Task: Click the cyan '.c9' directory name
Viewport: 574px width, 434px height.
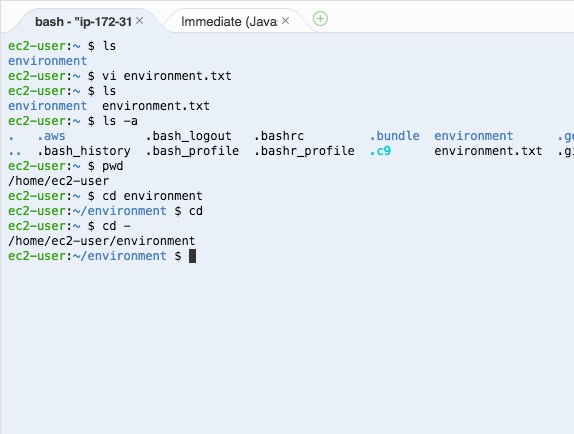Action: (x=380, y=151)
